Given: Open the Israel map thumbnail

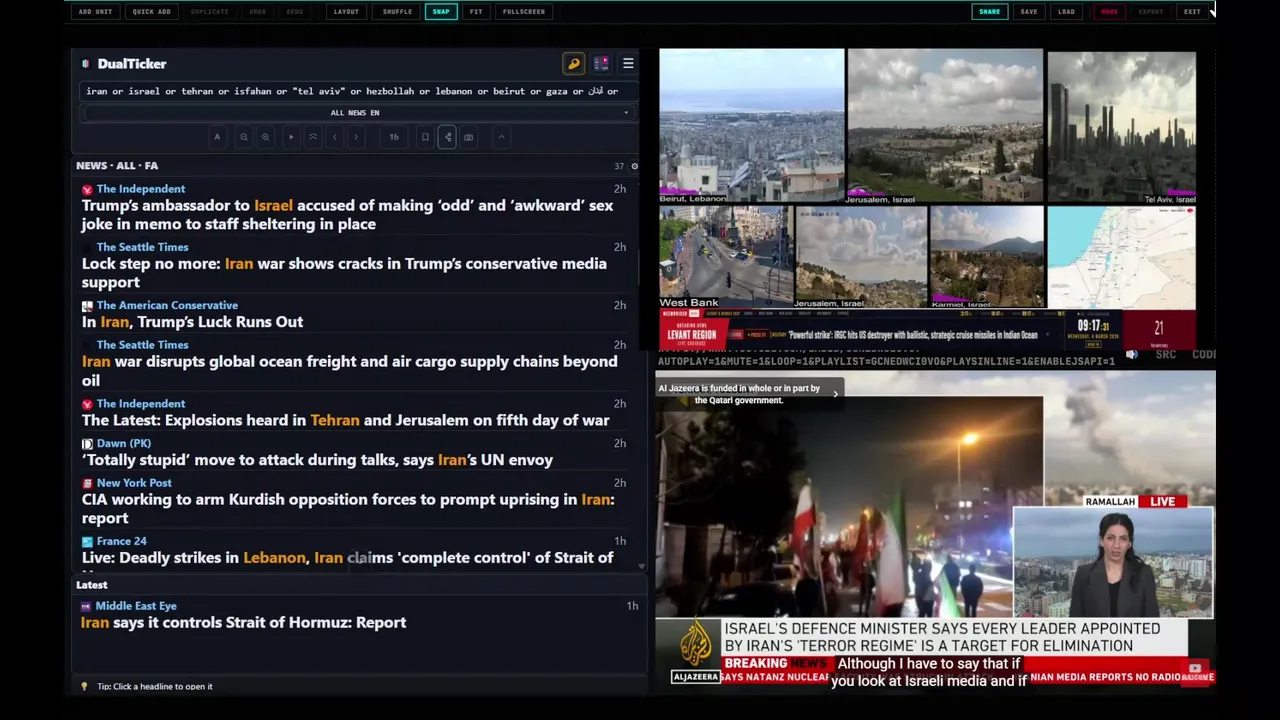Looking at the screenshot, I should 1121,257.
